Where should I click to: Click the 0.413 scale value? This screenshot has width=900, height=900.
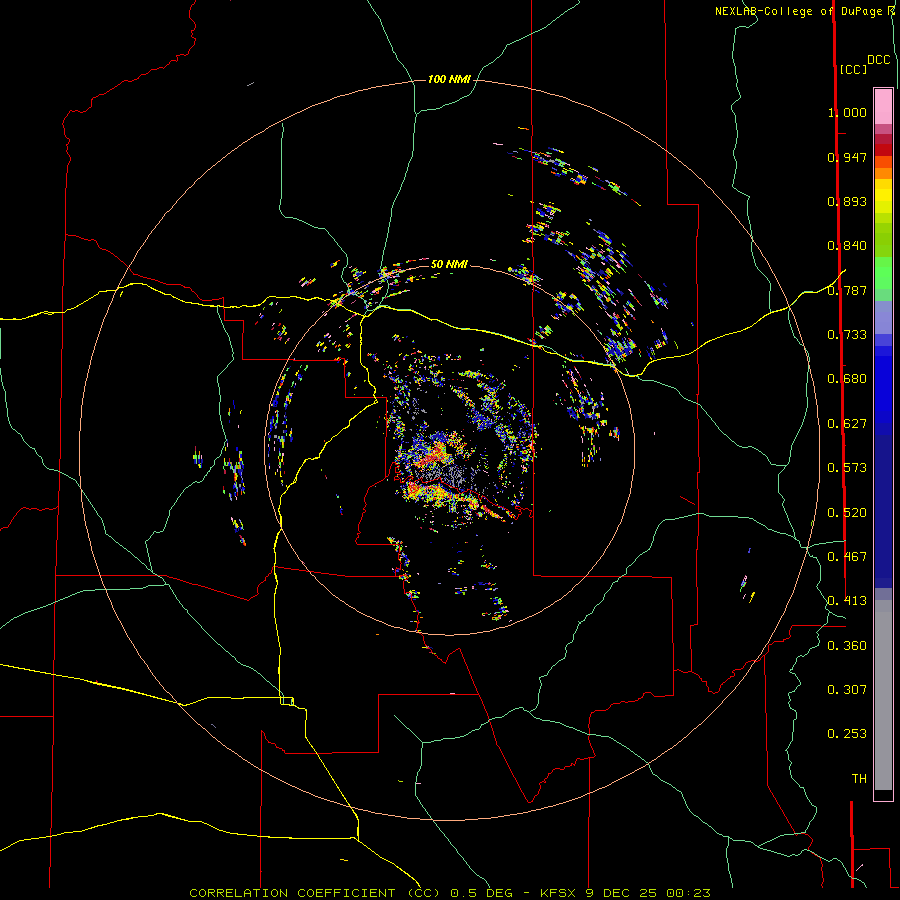pyautogui.click(x=847, y=601)
